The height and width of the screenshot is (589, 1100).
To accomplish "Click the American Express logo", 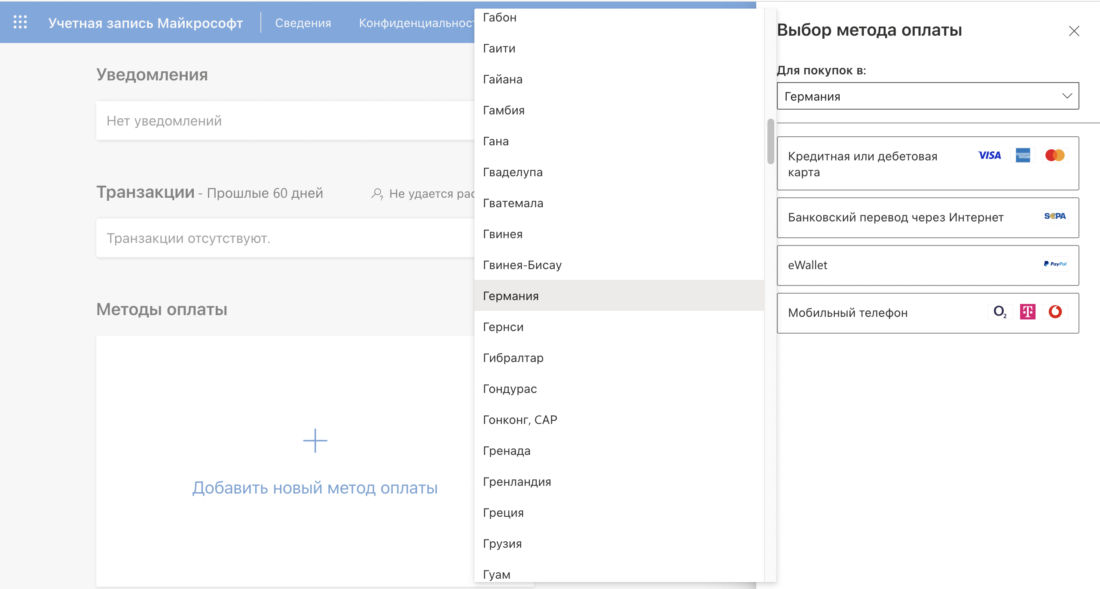I will point(1023,156).
